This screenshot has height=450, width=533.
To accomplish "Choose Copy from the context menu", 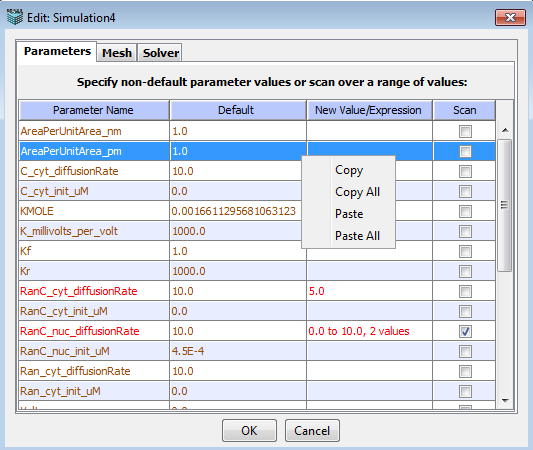I will coord(349,170).
